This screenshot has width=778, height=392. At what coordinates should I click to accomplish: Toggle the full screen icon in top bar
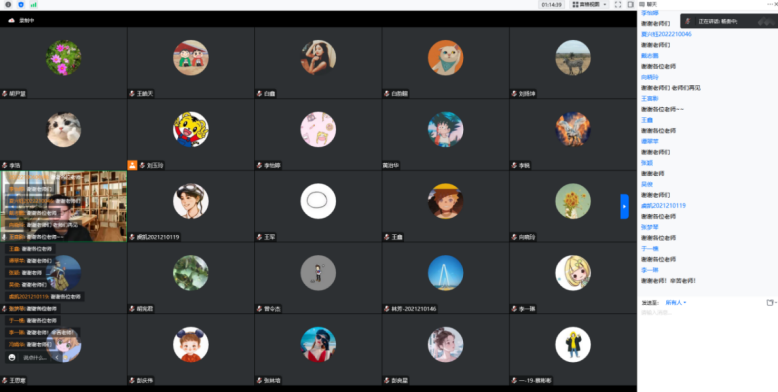[x=618, y=4]
